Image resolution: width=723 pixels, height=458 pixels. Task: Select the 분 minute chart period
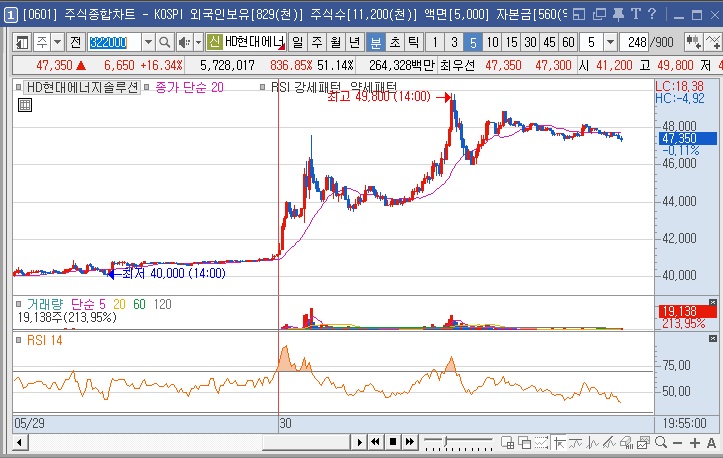pyautogui.click(x=375, y=43)
